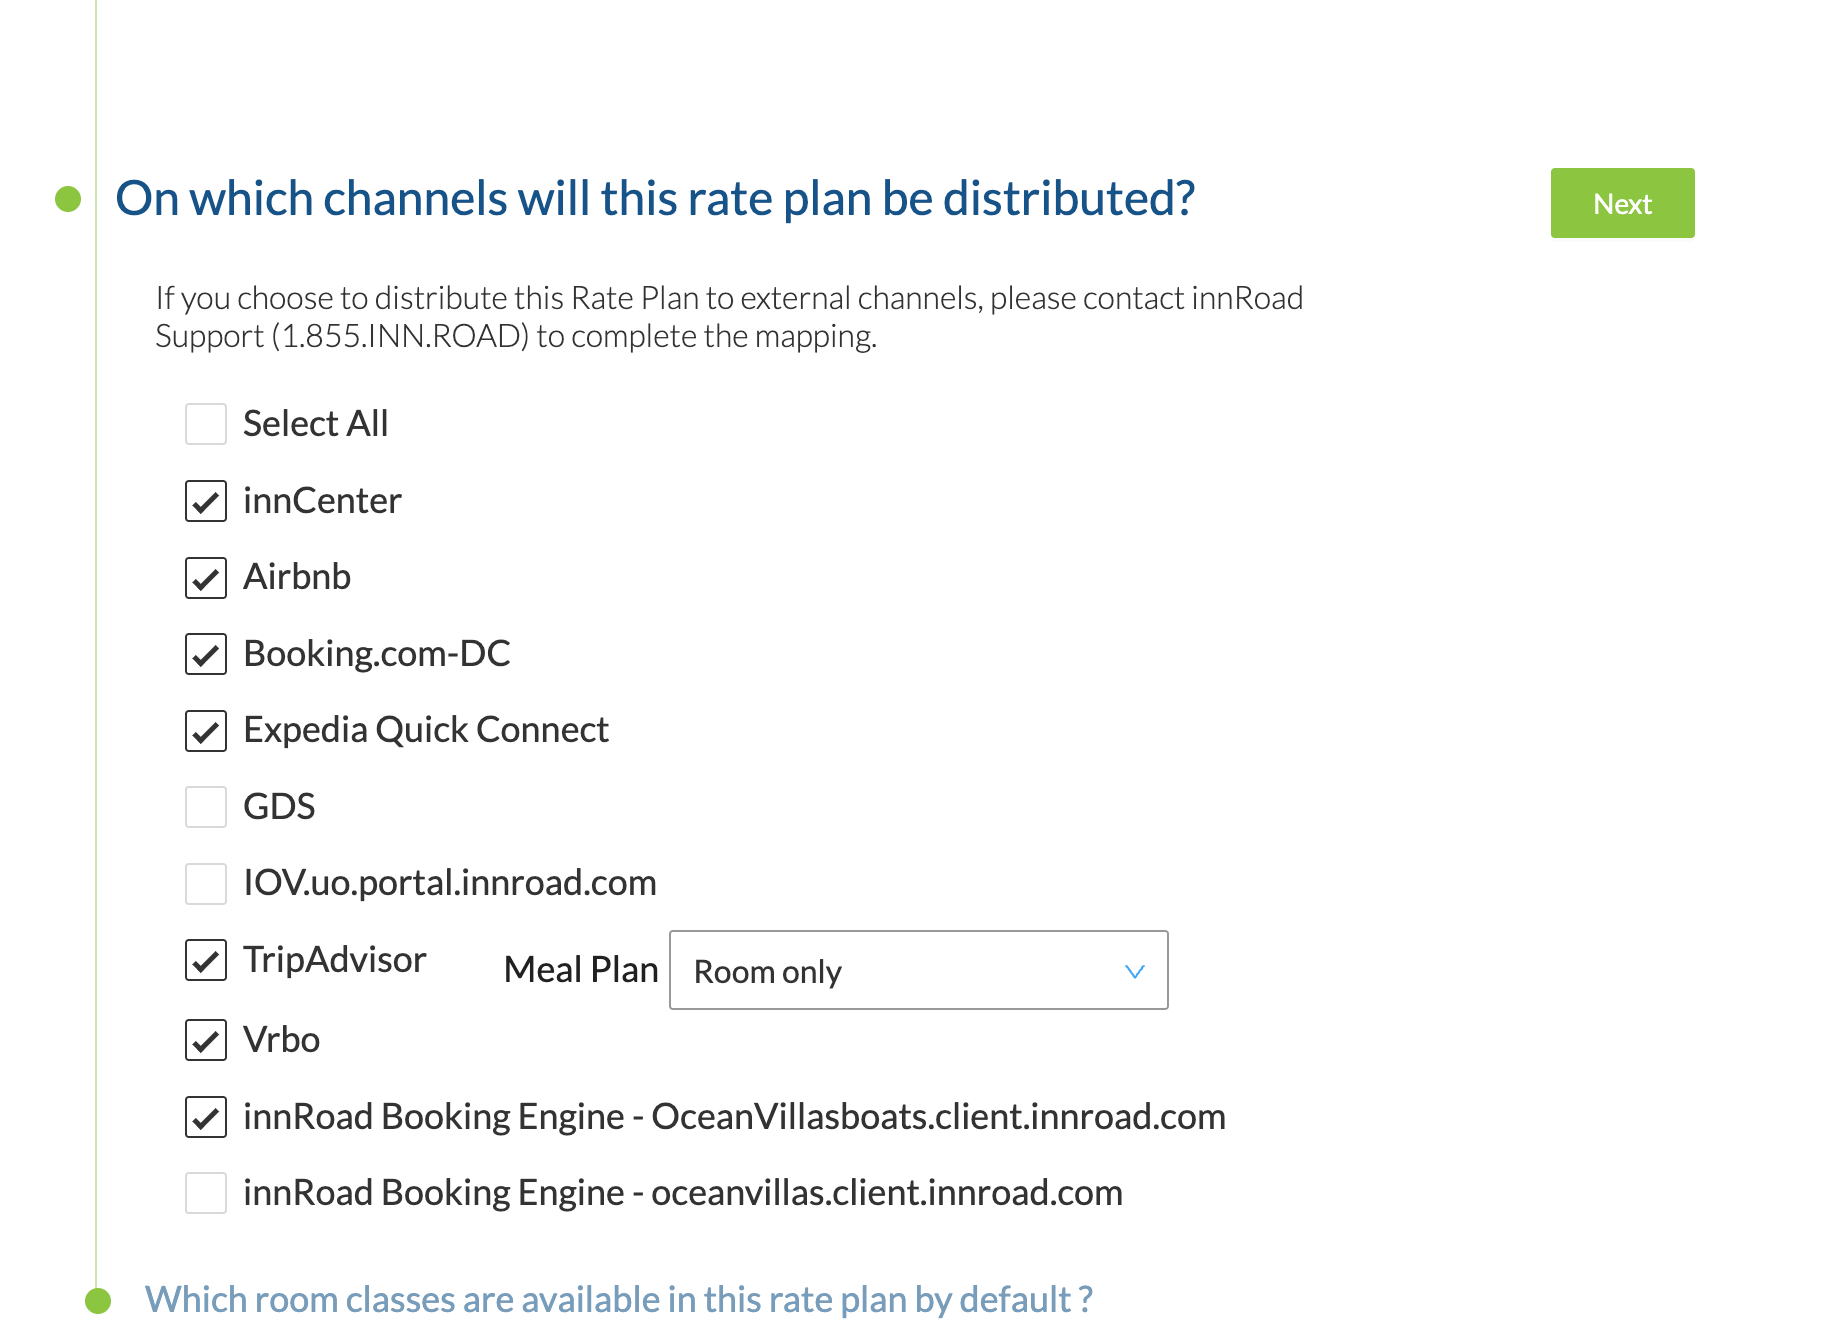
Task: Open the room classes section heading
Action: point(618,1299)
